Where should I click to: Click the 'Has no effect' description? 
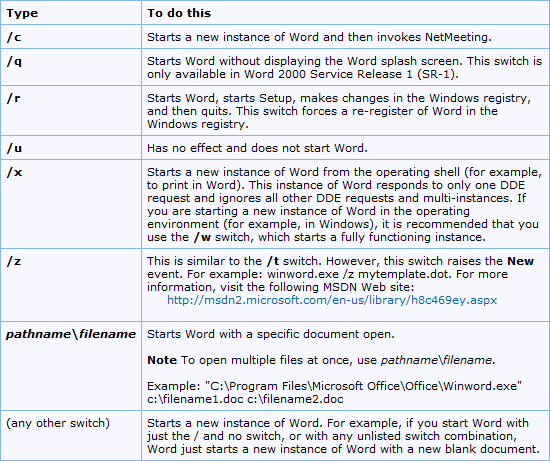tap(257, 148)
